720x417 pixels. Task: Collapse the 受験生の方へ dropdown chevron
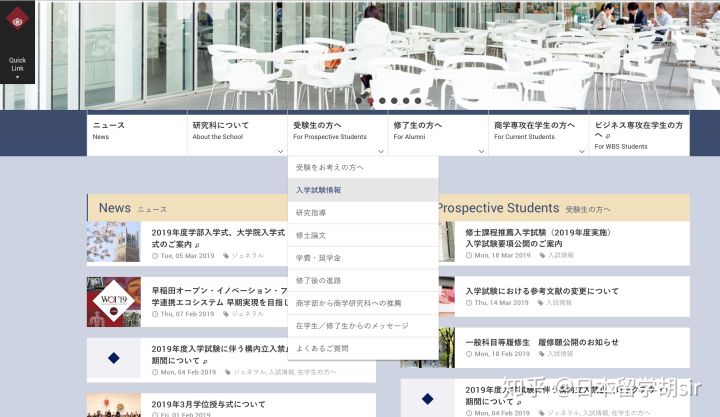381,151
